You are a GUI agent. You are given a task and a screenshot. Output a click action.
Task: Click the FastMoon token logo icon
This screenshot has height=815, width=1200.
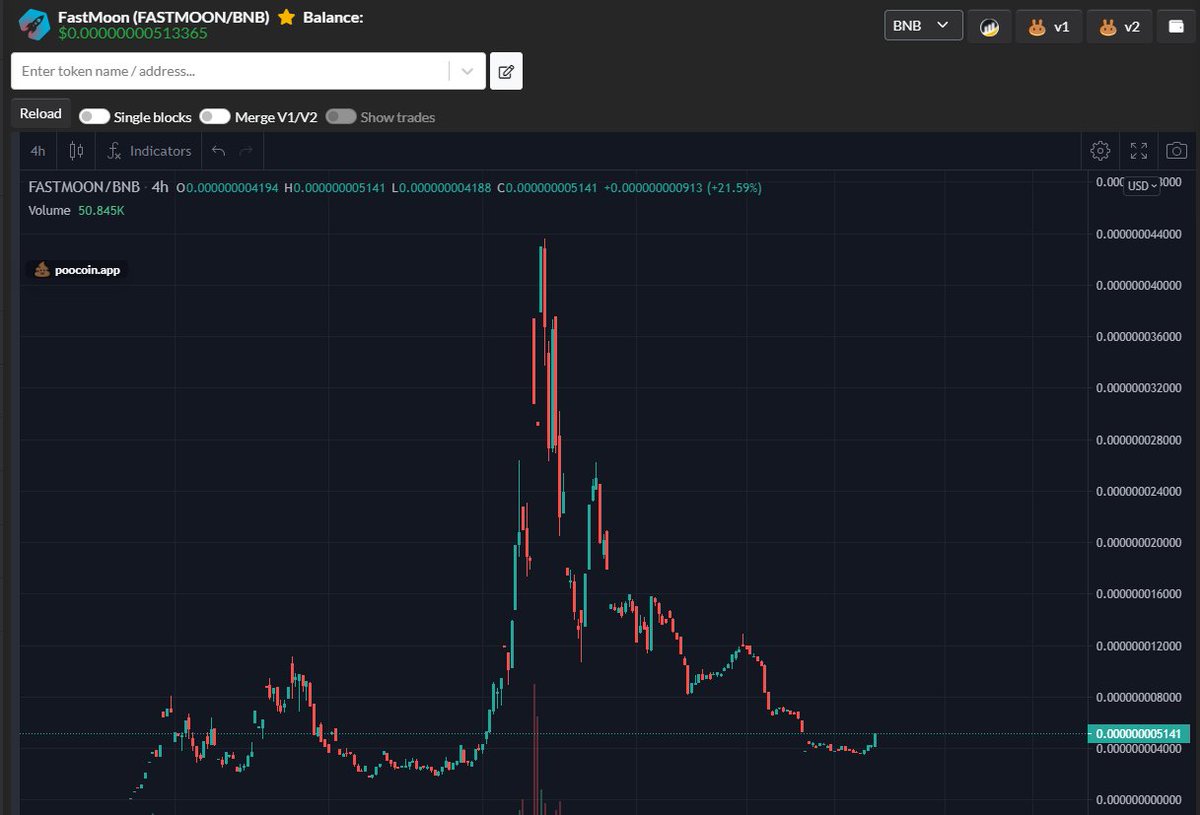point(35,25)
